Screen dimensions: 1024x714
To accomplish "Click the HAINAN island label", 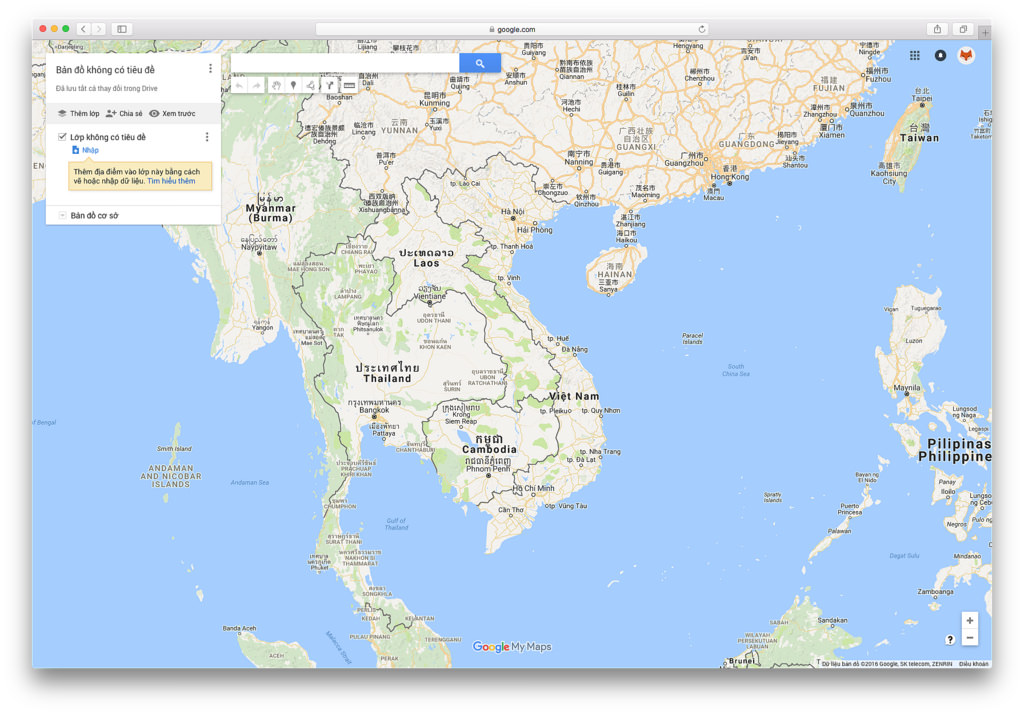I will [x=615, y=274].
